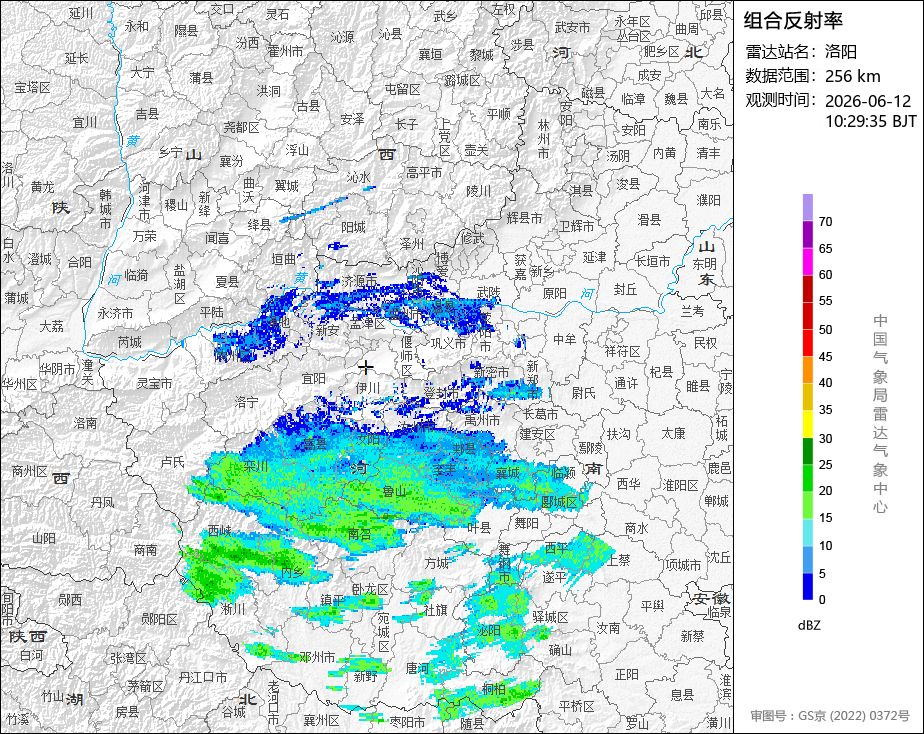This screenshot has height=734, width=924.
Task: Click the 确山 label on the map
Action: (560, 650)
